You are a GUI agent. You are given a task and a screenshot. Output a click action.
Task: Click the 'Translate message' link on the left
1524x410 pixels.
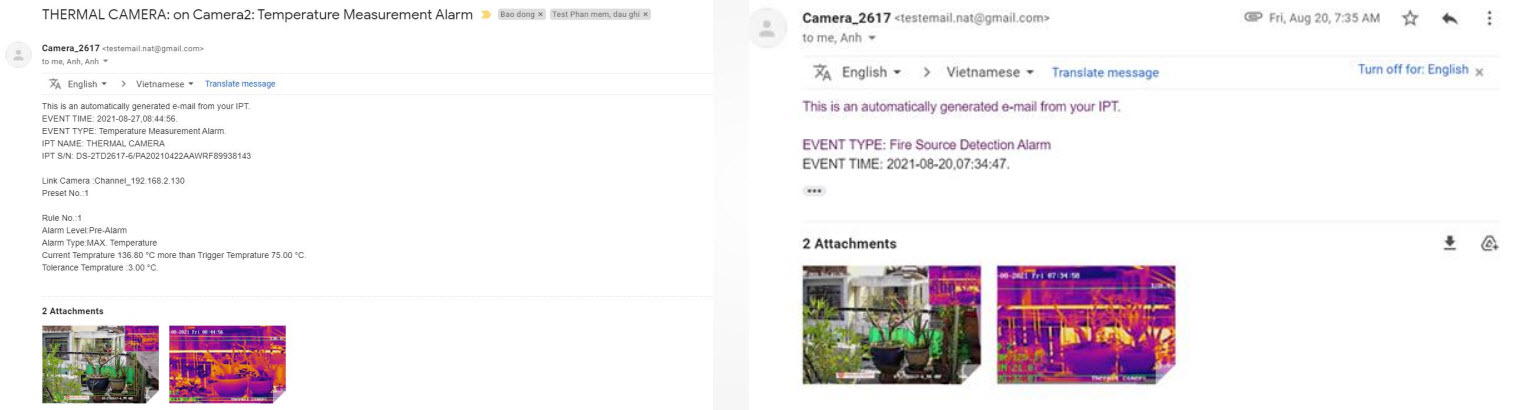pos(240,84)
